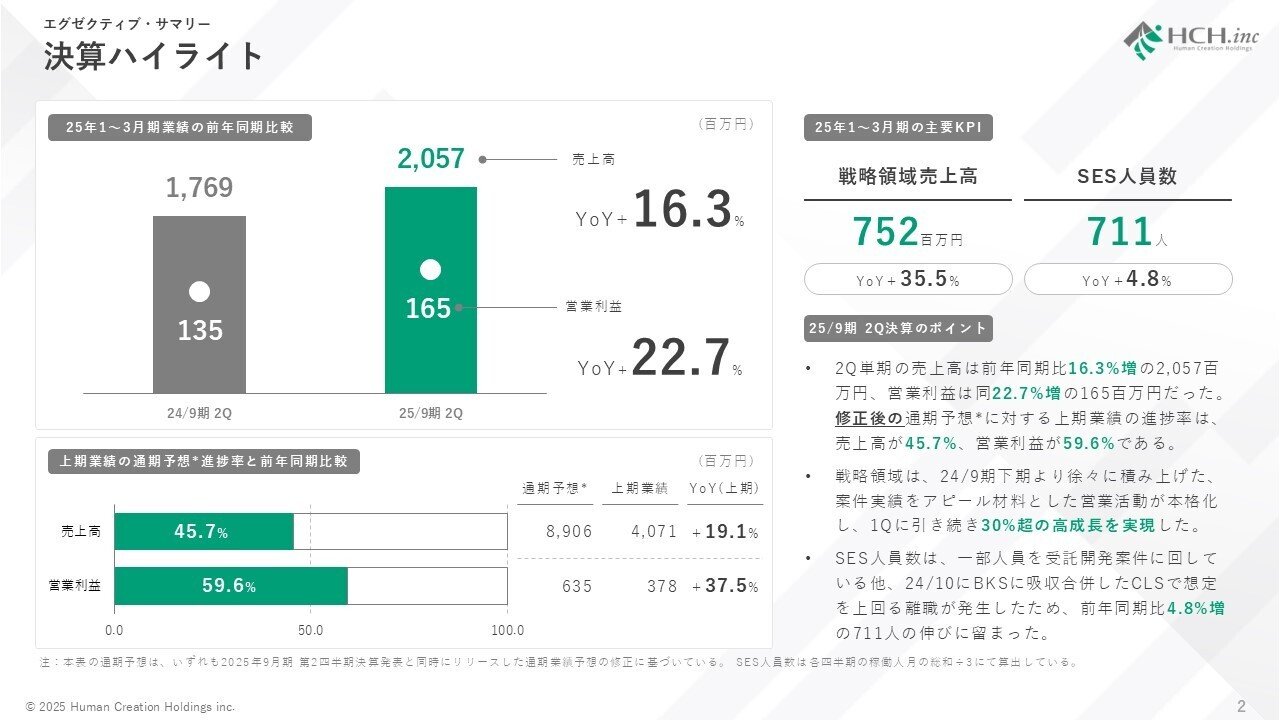The width and height of the screenshot is (1280, 720).
Task: Select the 711人 KPI value
Action: pos(1127,233)
